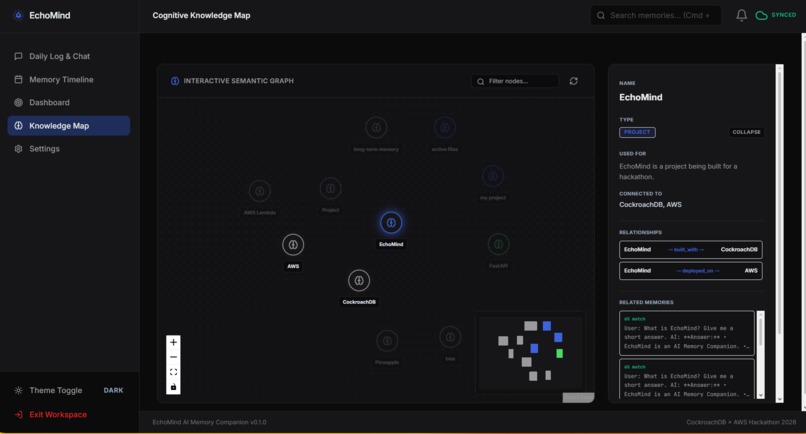The height and width of the screenshot is (434, 806).
Task: Select the FastAPI node
Action: click(499, 244)
